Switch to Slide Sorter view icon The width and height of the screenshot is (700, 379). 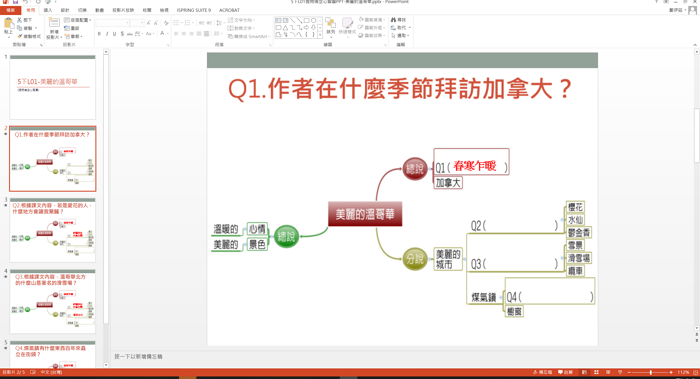[x=596, y=372]
